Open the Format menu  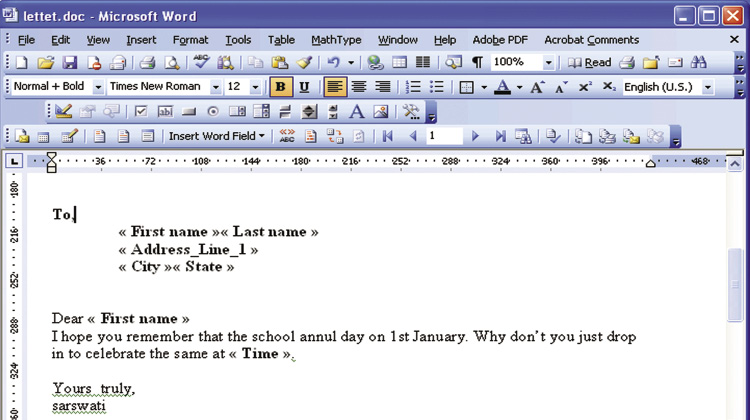[x=190, y=40]
